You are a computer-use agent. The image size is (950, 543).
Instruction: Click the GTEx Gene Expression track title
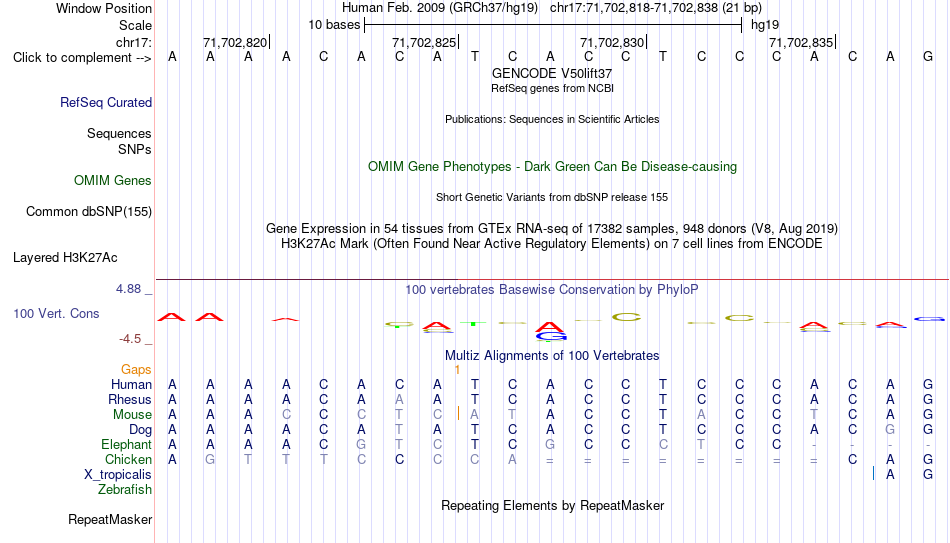(552, 228)
